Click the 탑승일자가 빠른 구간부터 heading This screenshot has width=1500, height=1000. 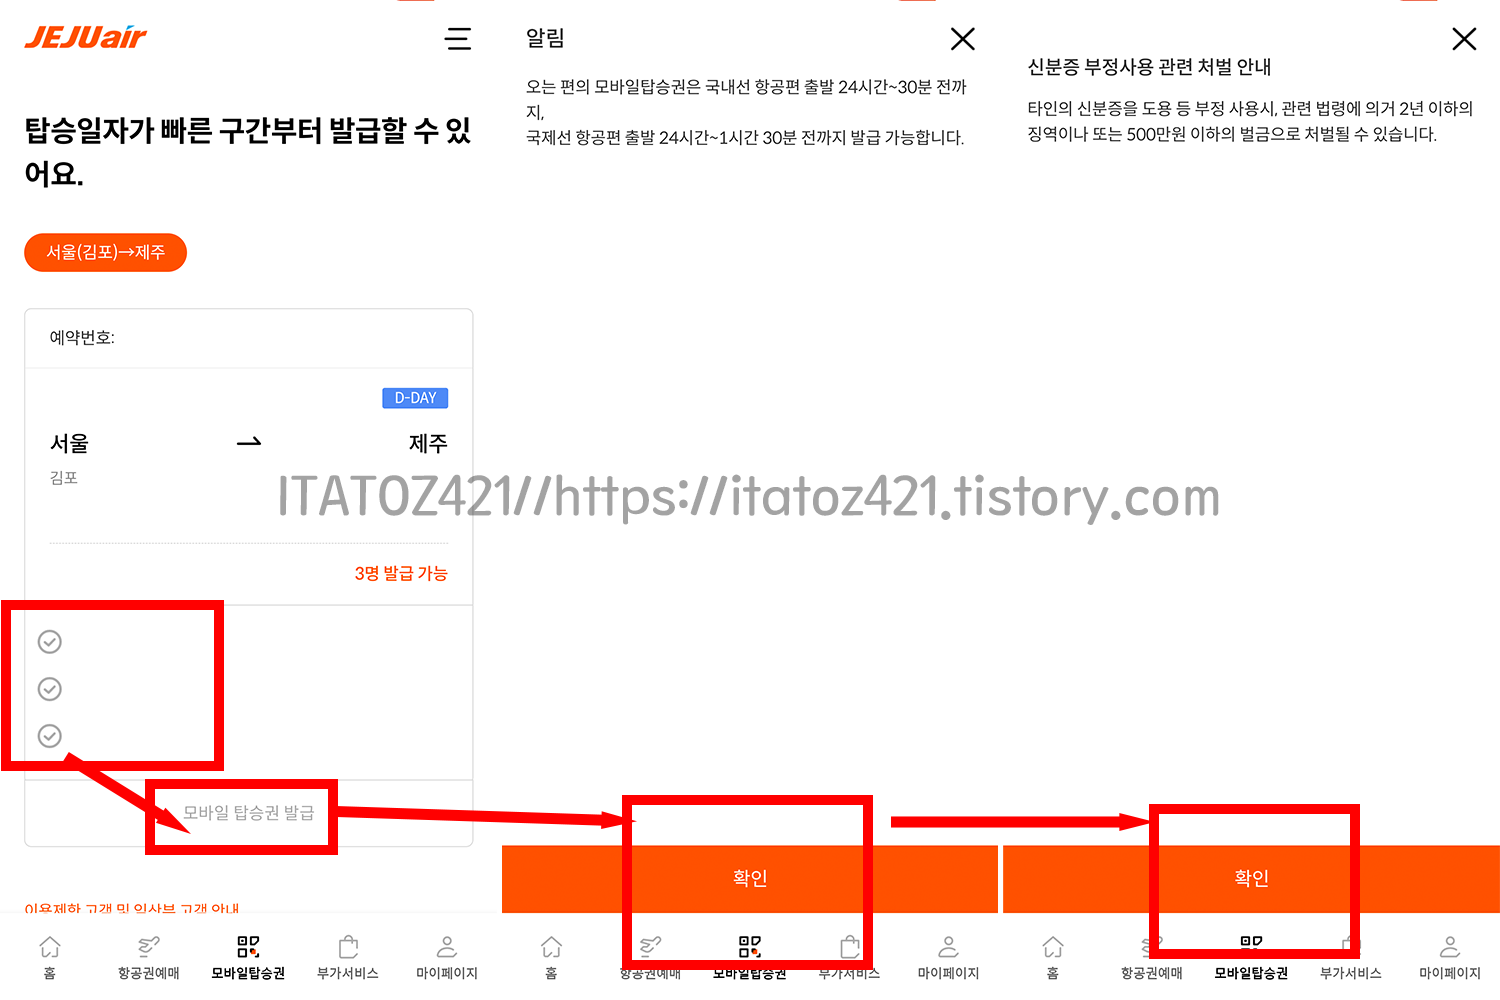(248, 151)
